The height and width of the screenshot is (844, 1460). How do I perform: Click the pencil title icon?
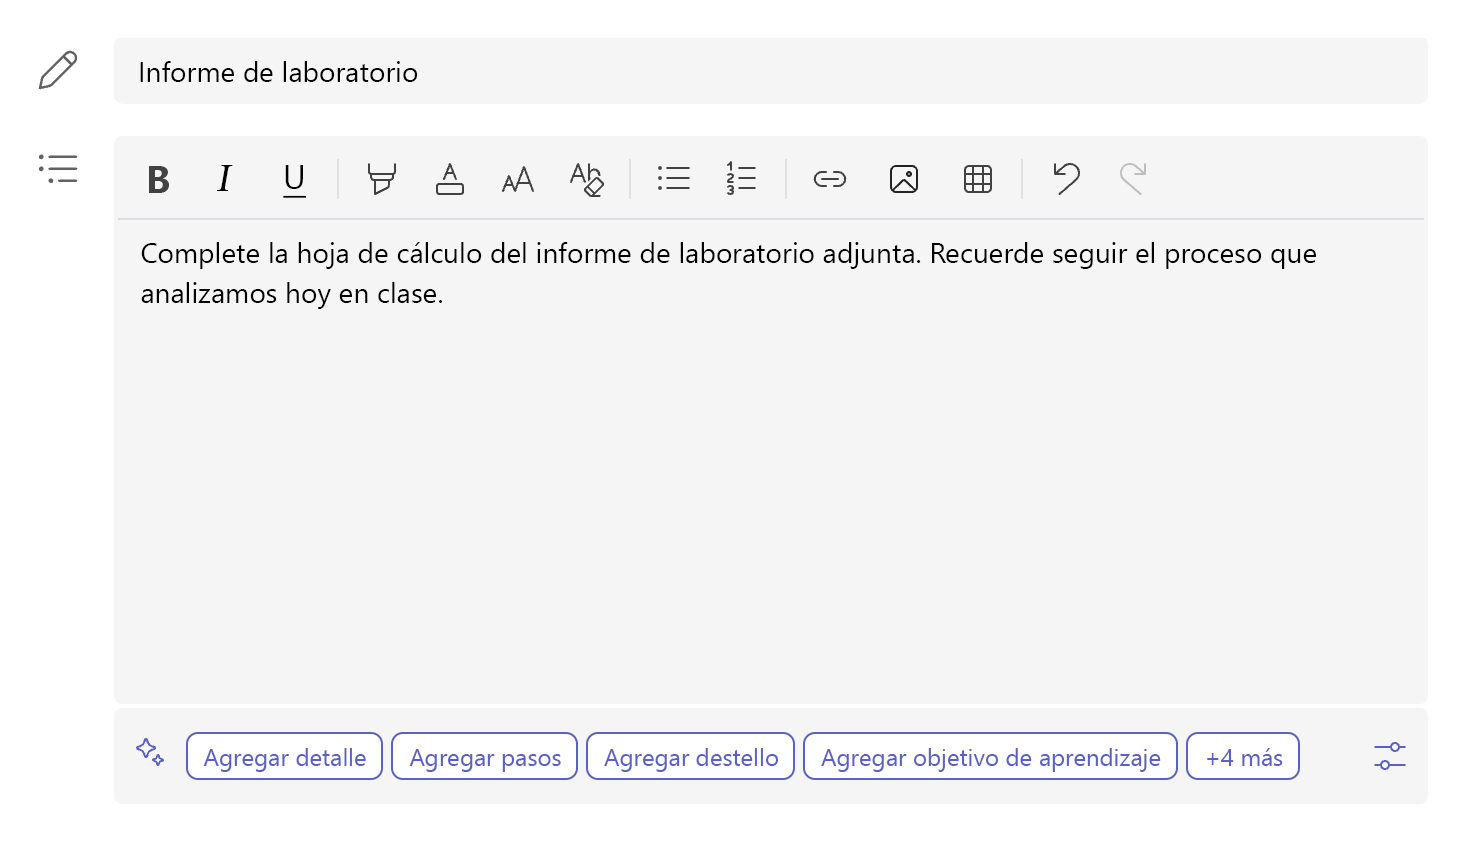click(58, 71)
